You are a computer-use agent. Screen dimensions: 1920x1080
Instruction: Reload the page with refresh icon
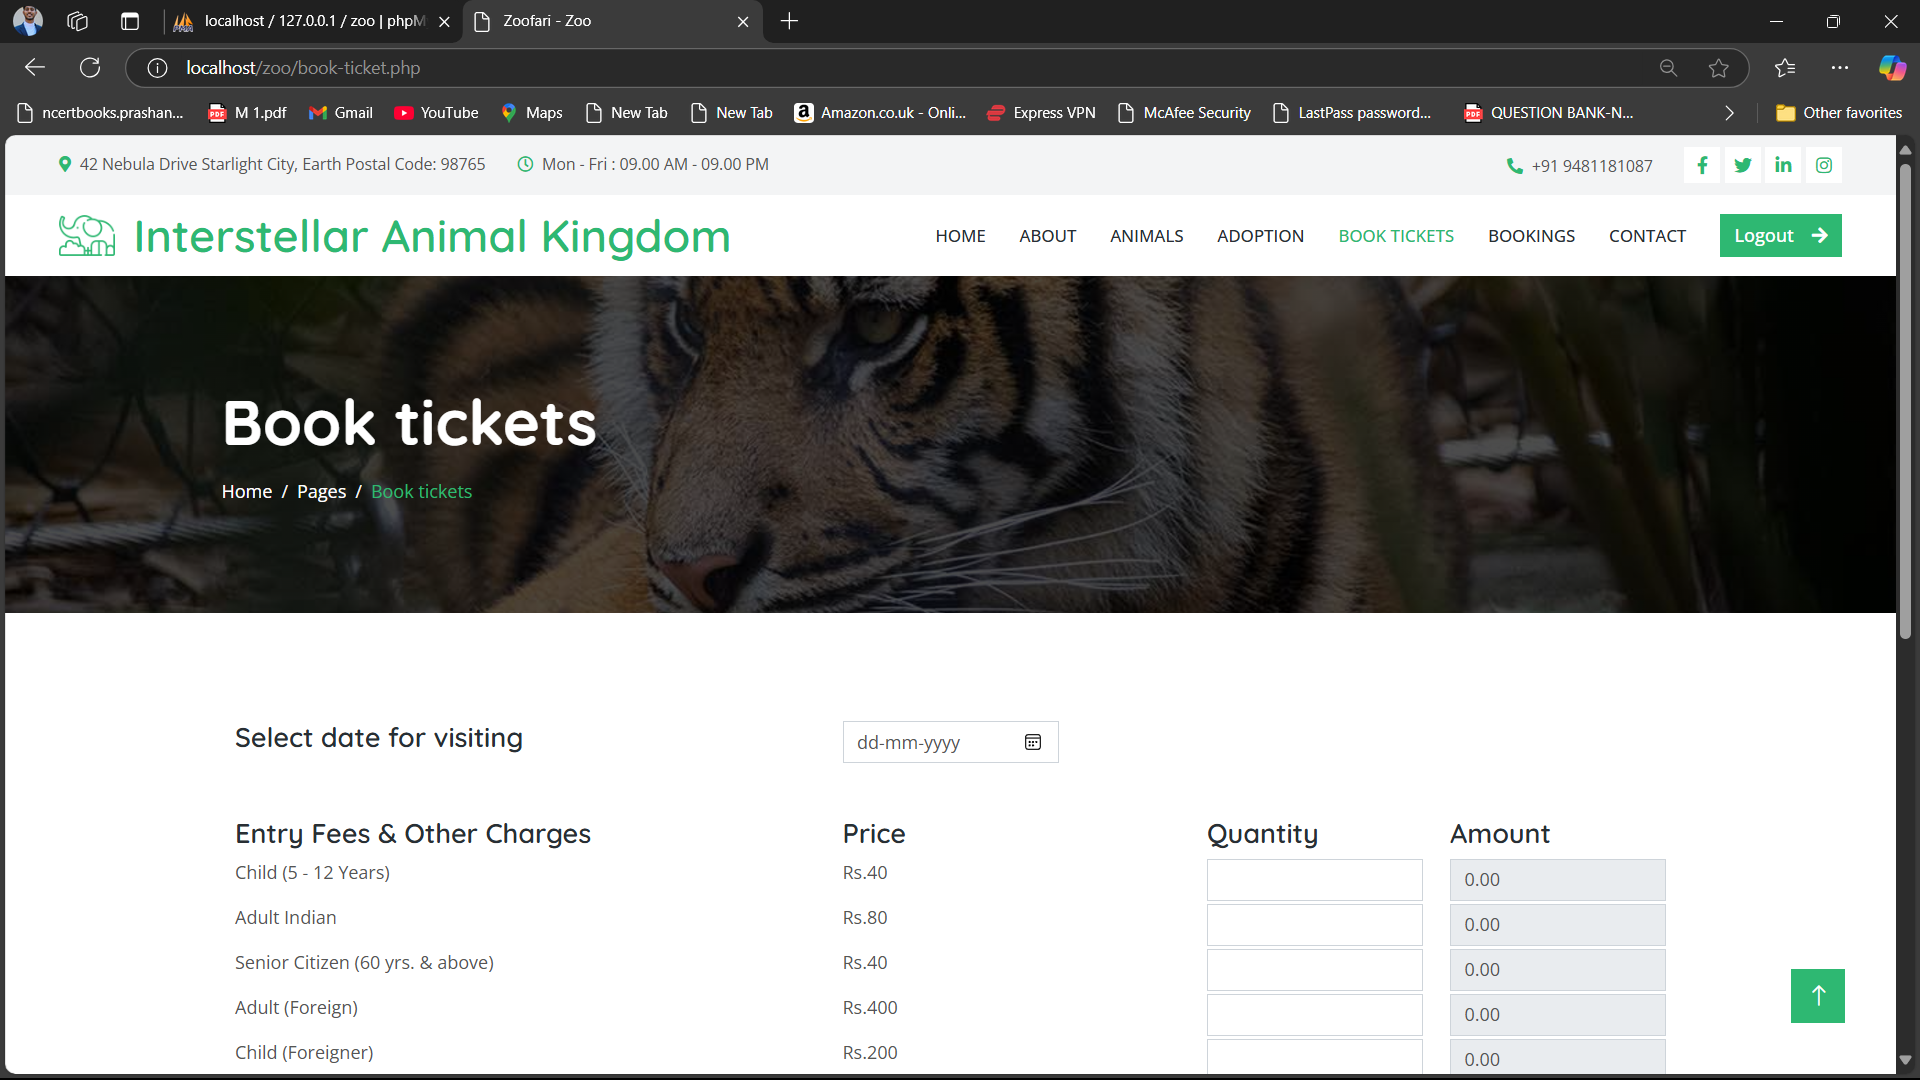coord(90,68)
